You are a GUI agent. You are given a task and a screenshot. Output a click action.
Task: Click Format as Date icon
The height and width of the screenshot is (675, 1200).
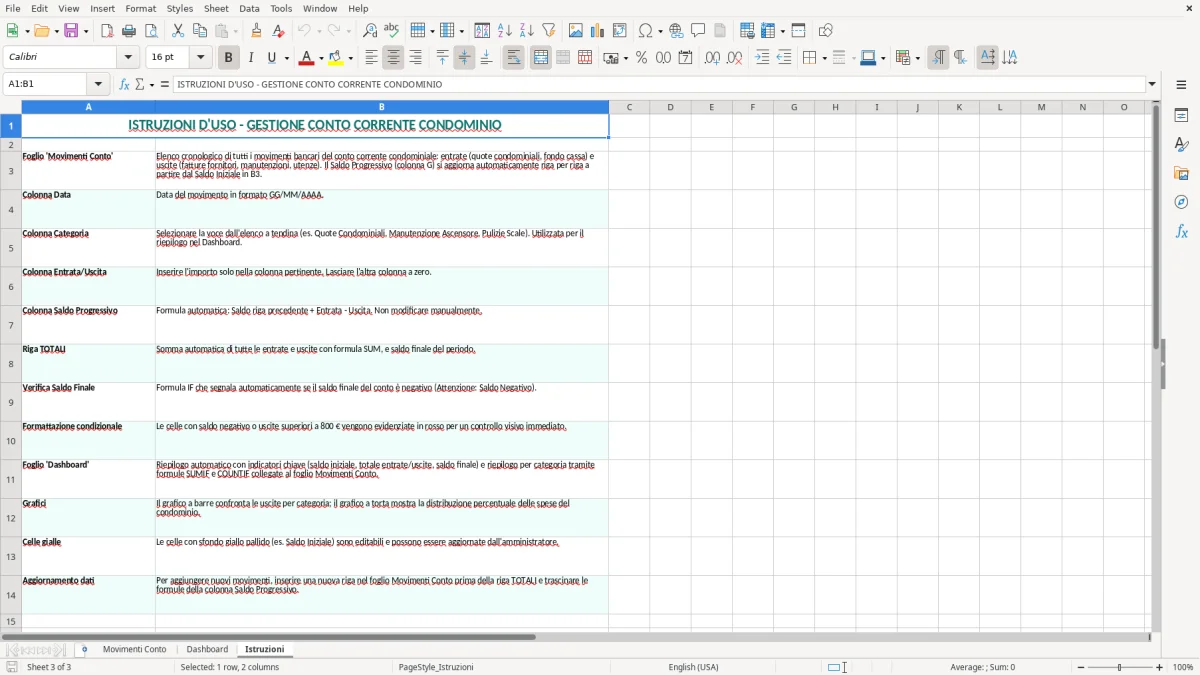[x=686, y=58]
